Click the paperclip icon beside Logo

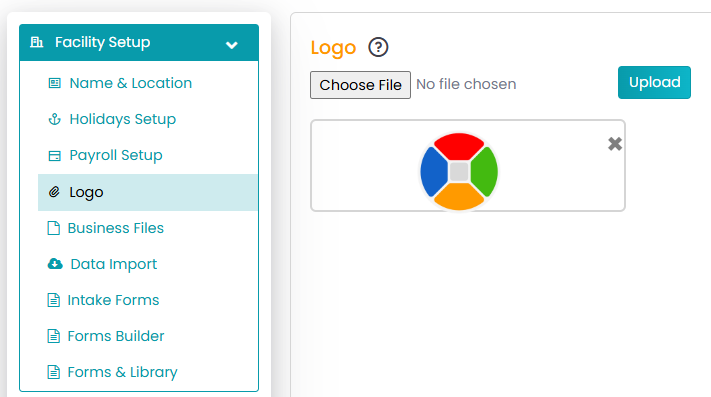tap(54, 192)
